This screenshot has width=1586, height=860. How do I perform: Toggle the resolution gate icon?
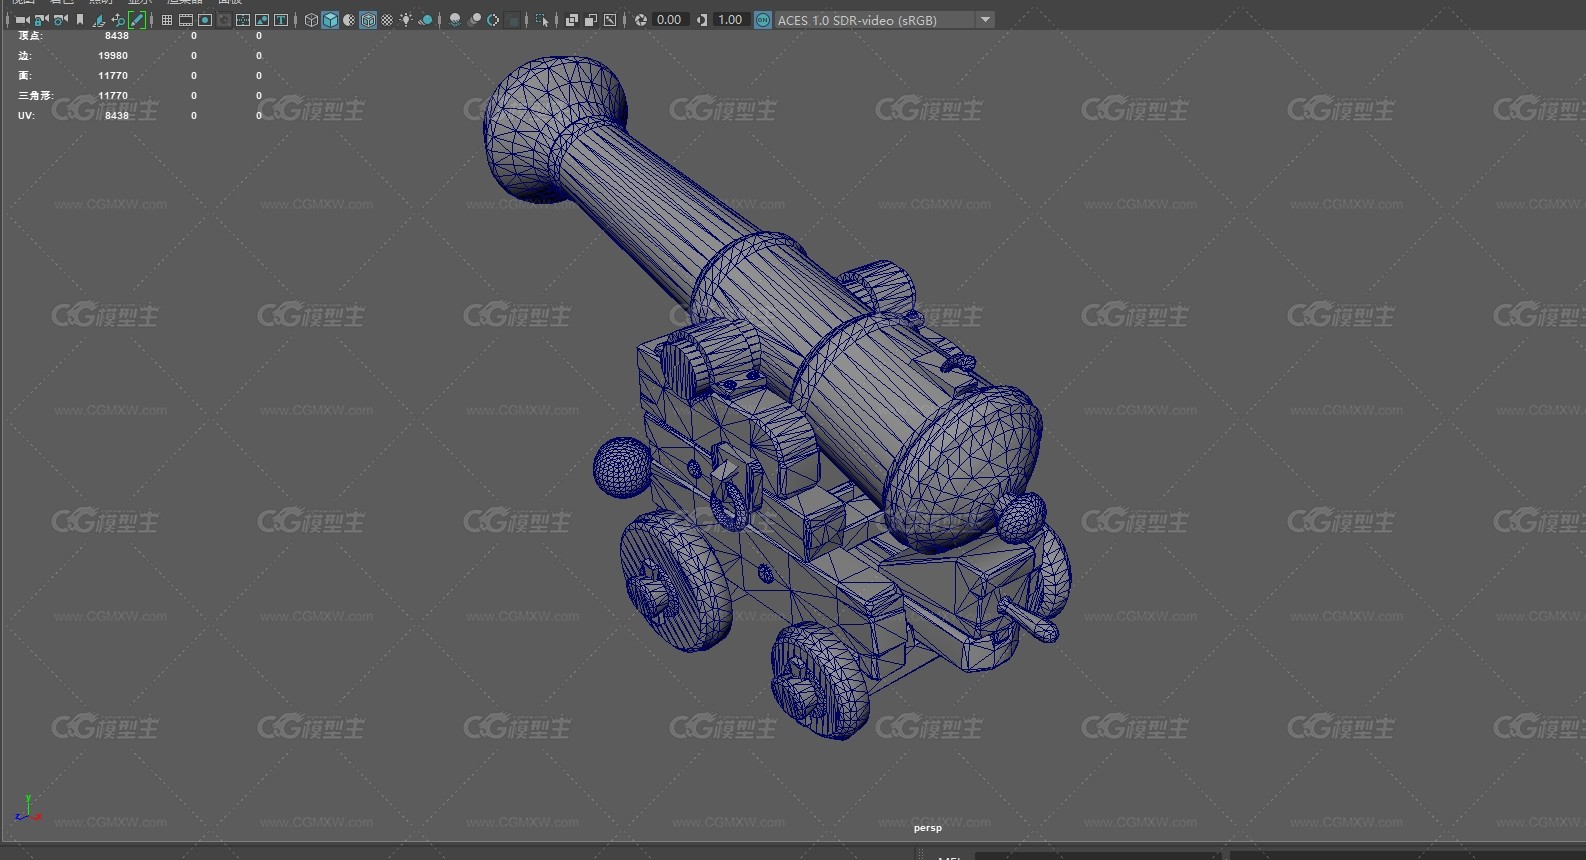[x=205, y=20]
